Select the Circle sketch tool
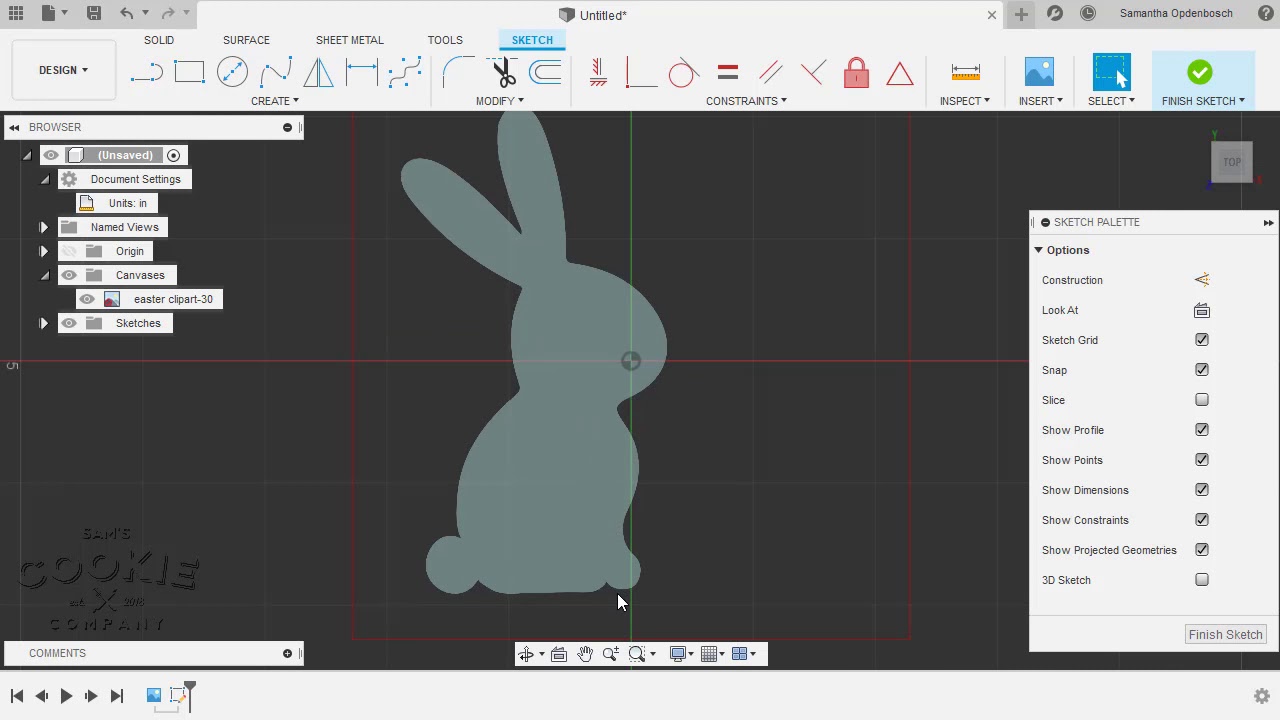This screenshot has height=720, width=1280. pyautogui.click(x=232, y=72)
